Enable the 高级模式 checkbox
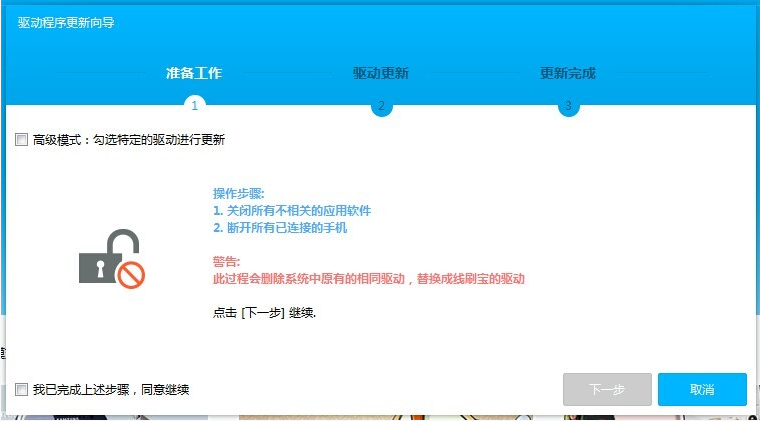The width and height of the screenshot is (760, 421). 21,140
